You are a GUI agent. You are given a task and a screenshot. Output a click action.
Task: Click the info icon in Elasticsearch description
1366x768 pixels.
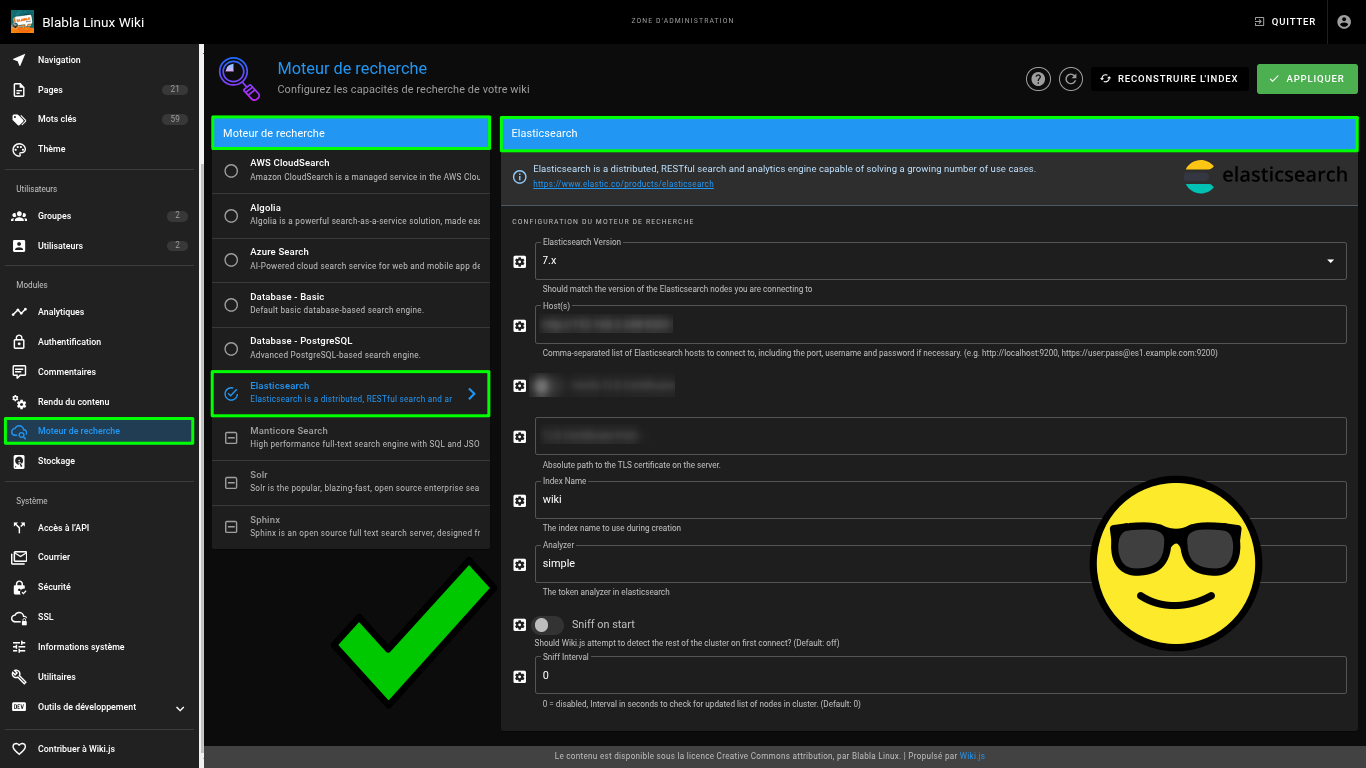[x=519, y=177]
